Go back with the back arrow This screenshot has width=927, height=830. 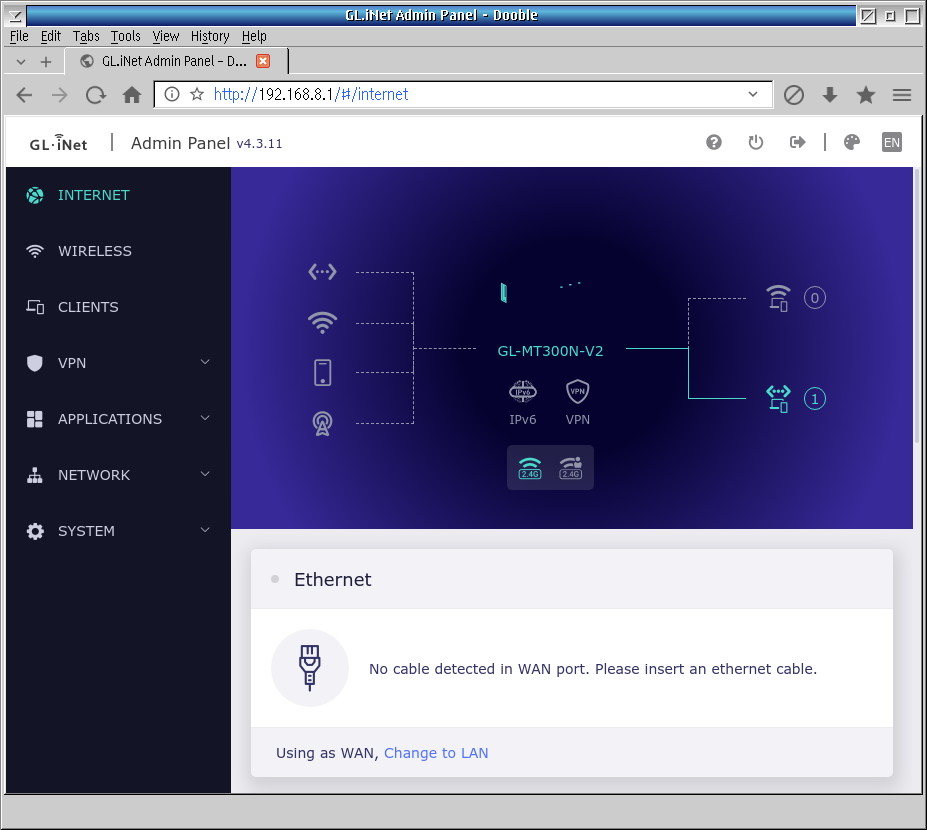(24, 95)
